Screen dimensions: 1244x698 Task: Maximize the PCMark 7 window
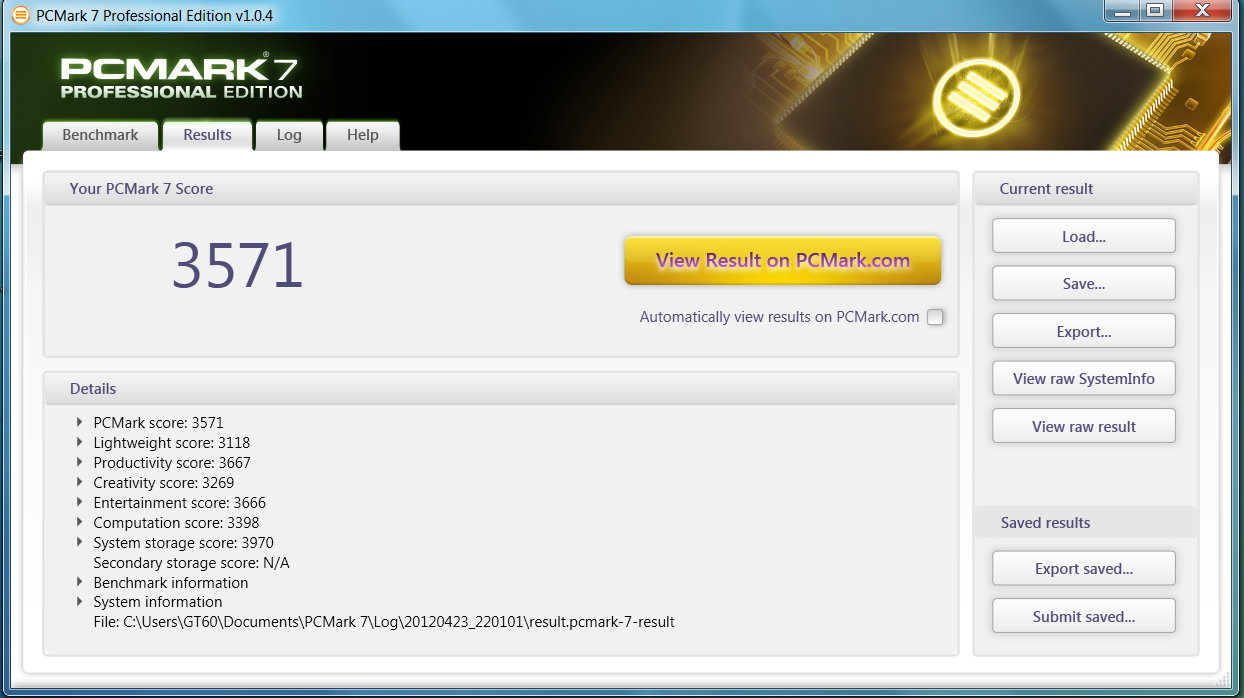tap(1155, 10)
